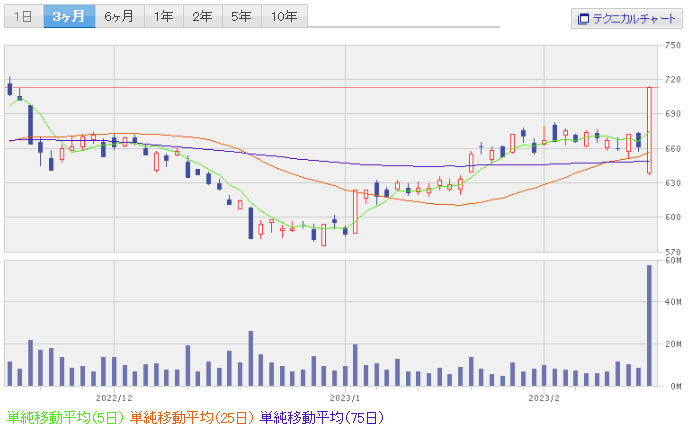Click the 750 price axis label
The height and width of the screenshot is (429, 689).
672,46
